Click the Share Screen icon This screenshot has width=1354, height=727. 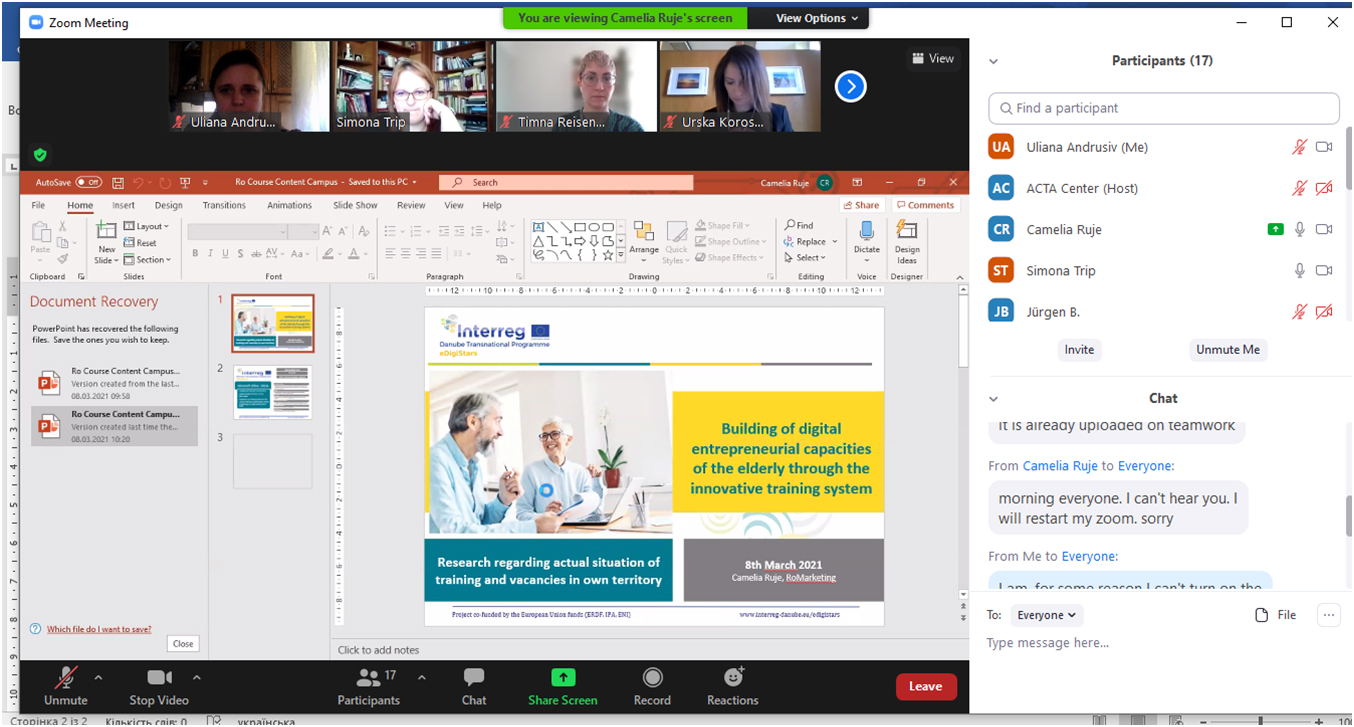click(x=563, y=678)
